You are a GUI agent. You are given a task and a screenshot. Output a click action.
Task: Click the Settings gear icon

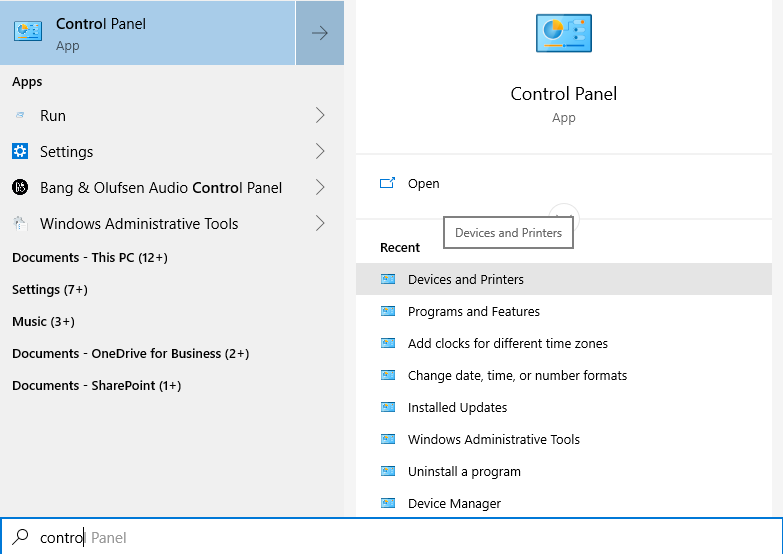pyautogui.click(x=20, y=152)
